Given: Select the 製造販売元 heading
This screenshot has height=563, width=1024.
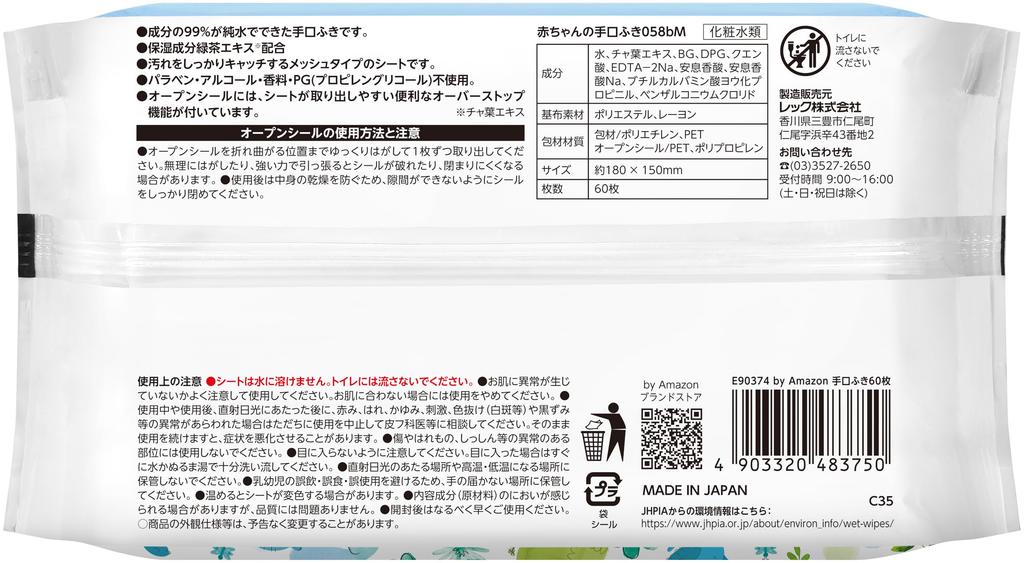Looking at the screenshot, I should (806, 94).
